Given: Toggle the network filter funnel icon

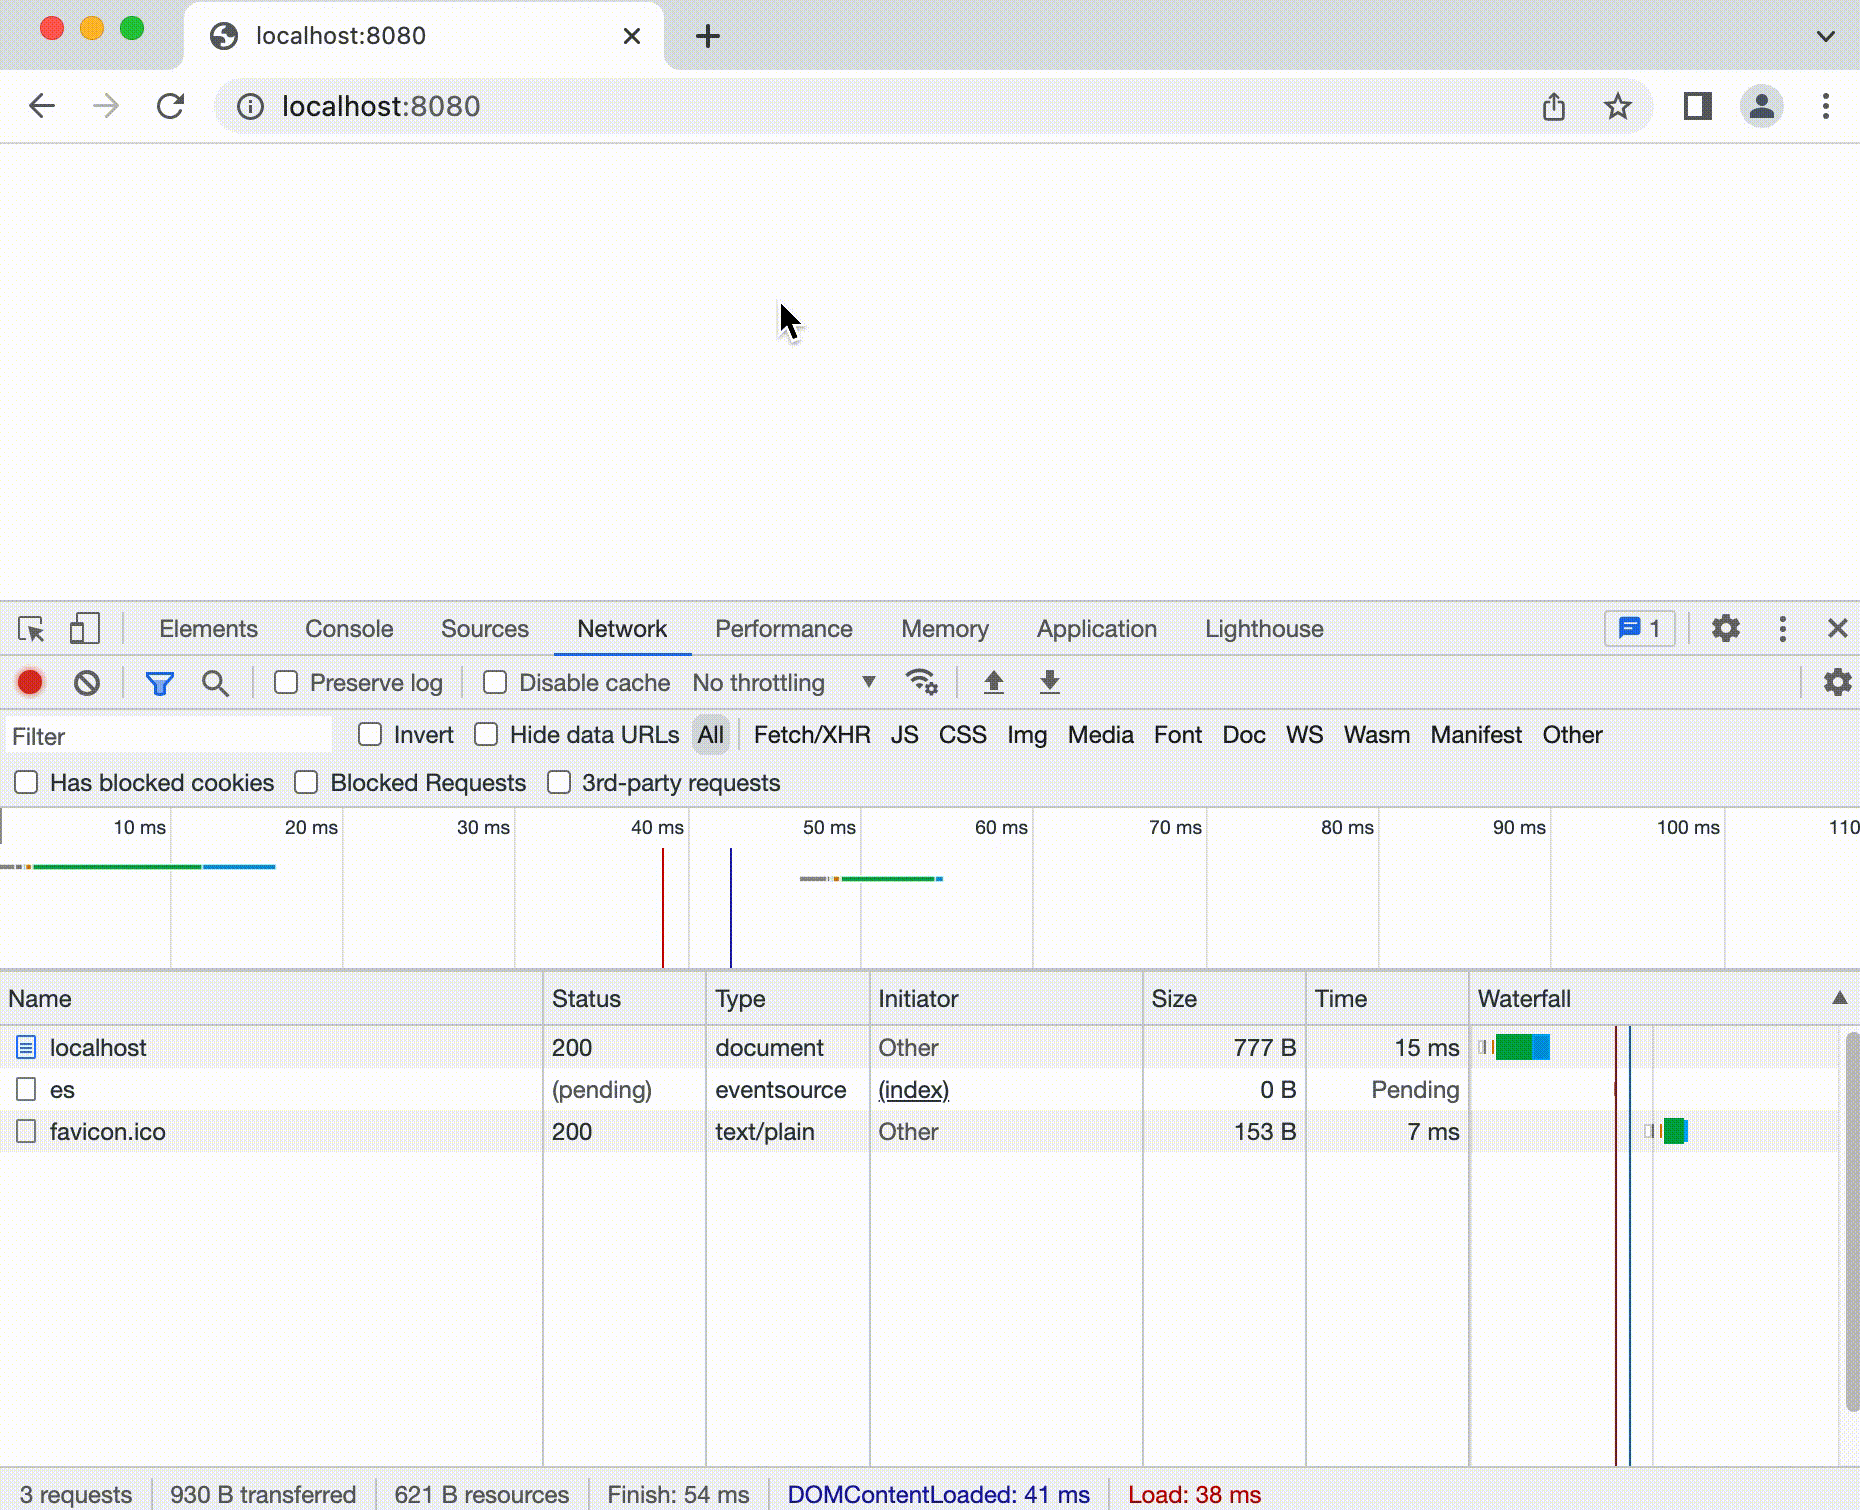Looking at the screenshot, I should click(x=160, y=684).
